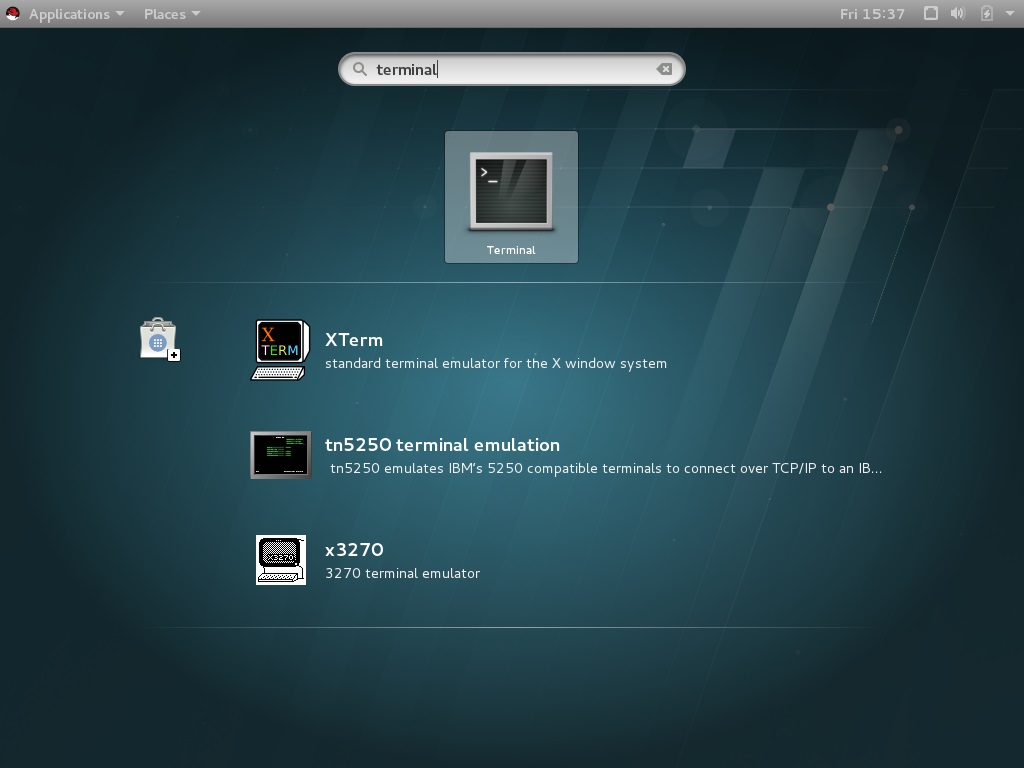This screenshot has width=1024, height=768.
Task: Open the x3270 emulator icon
Action: pyautogui.click(x=281, y=560)
